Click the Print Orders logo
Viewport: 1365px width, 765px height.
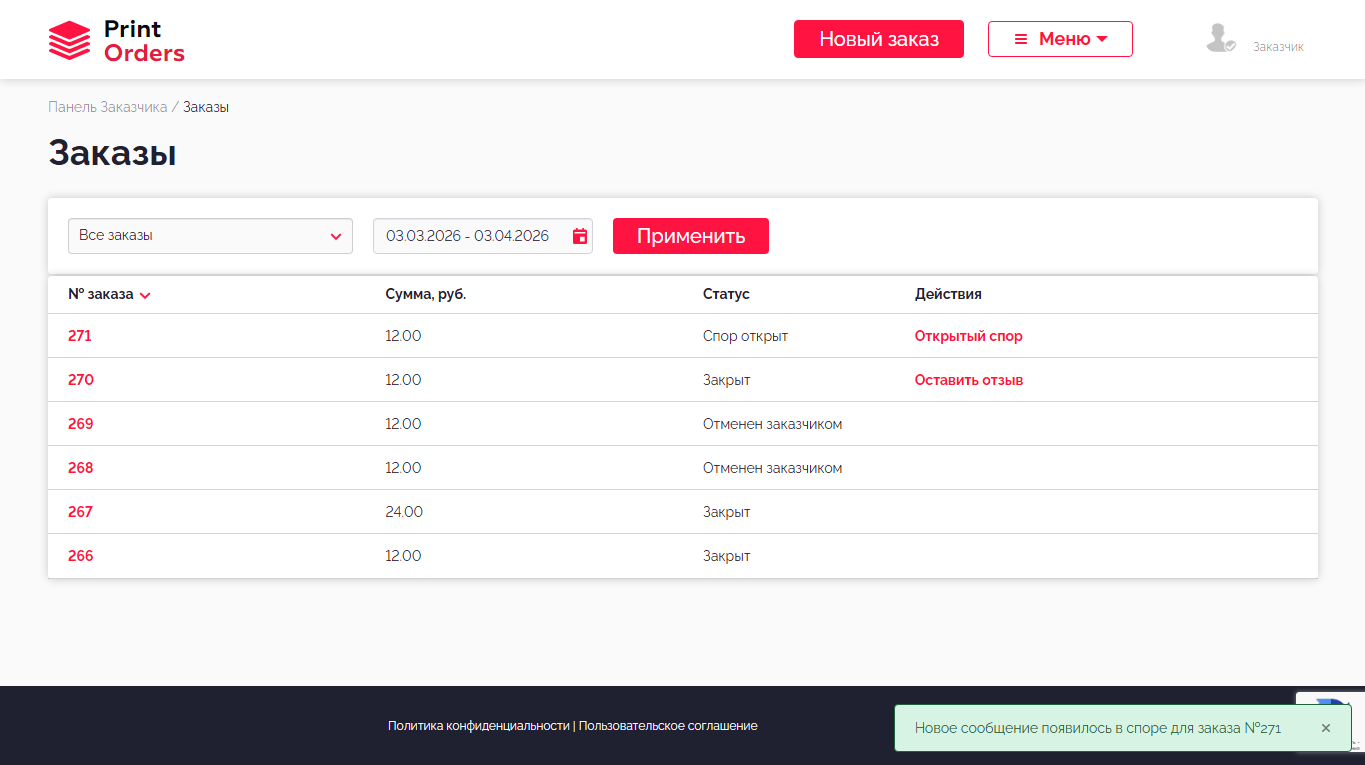(x=116, y=41)
